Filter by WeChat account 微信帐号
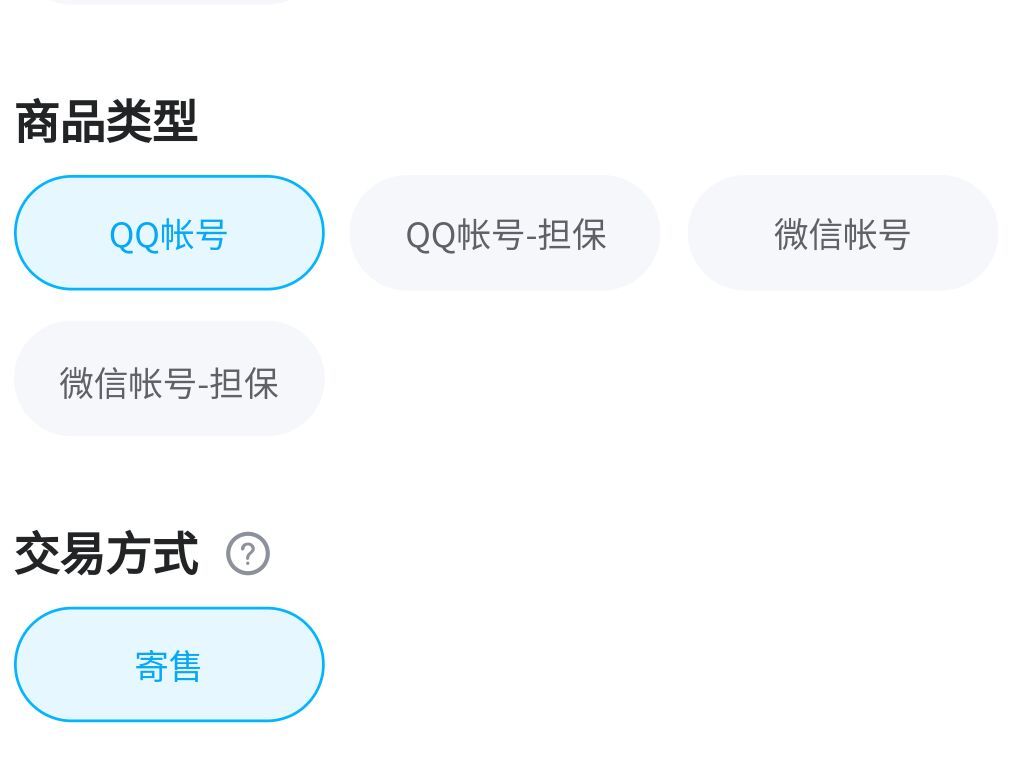Image resolution: width=1035 pixels, height=773 pixels. click(842, 233)
